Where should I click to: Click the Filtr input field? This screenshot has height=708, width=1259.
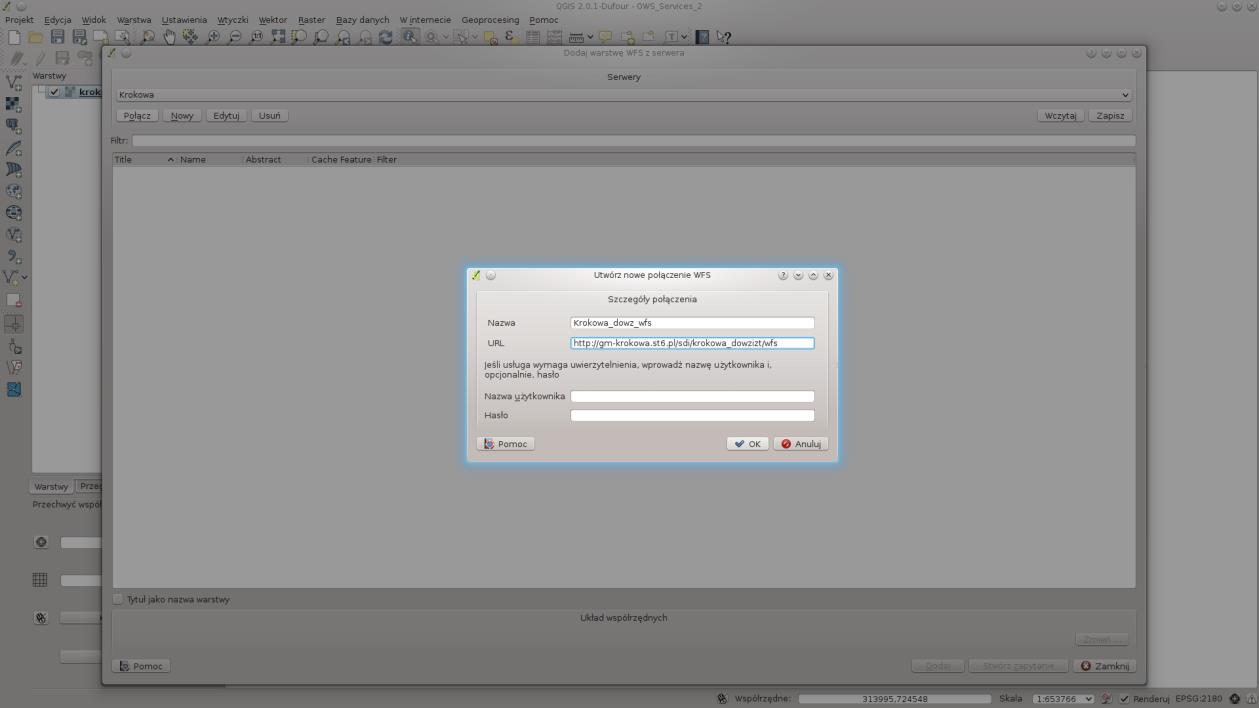coord(634,141)
